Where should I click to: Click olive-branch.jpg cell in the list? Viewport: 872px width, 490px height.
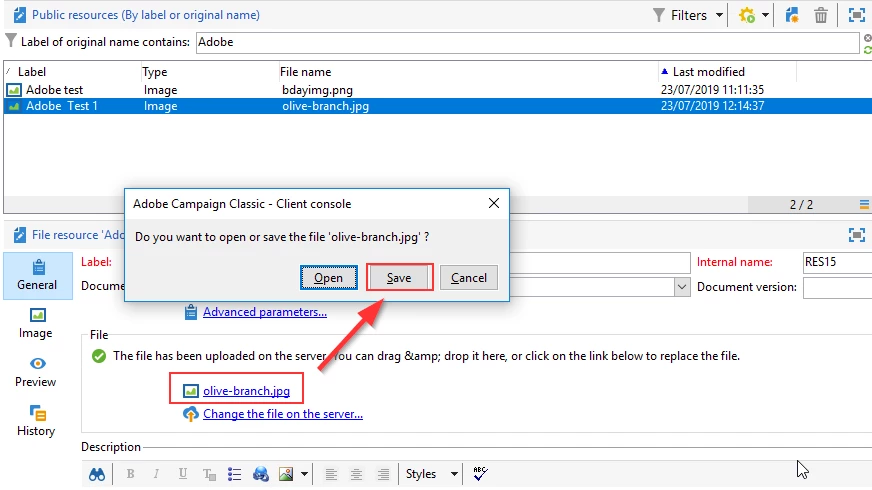(325, 106)
